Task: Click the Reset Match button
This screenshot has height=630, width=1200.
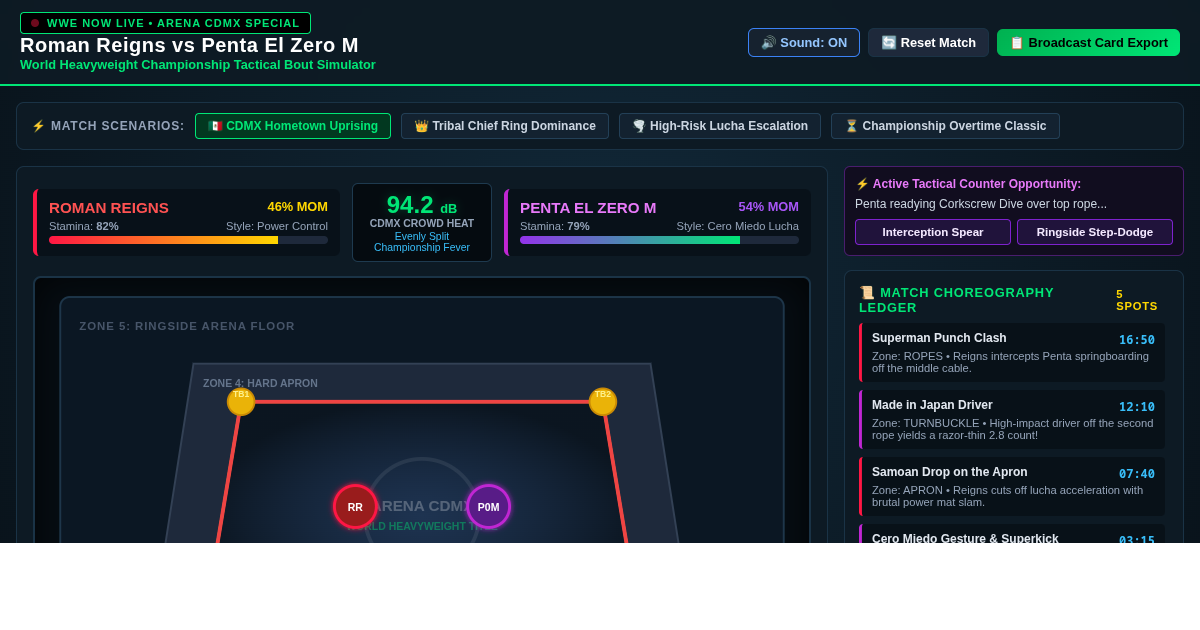Action: click(x=928, y=42)
